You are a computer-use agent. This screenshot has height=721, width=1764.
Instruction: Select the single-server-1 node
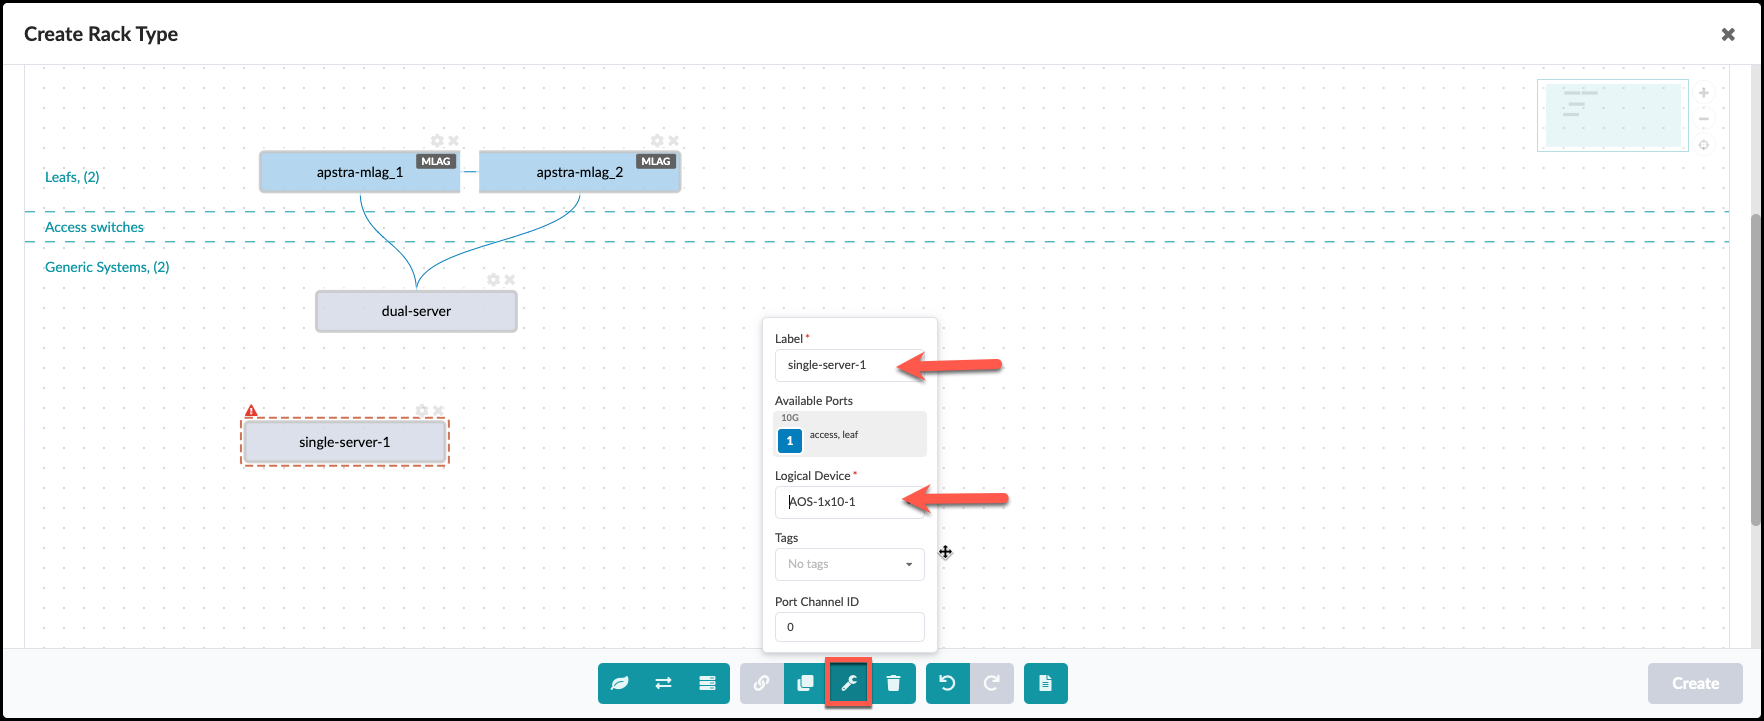coord(344,442)
